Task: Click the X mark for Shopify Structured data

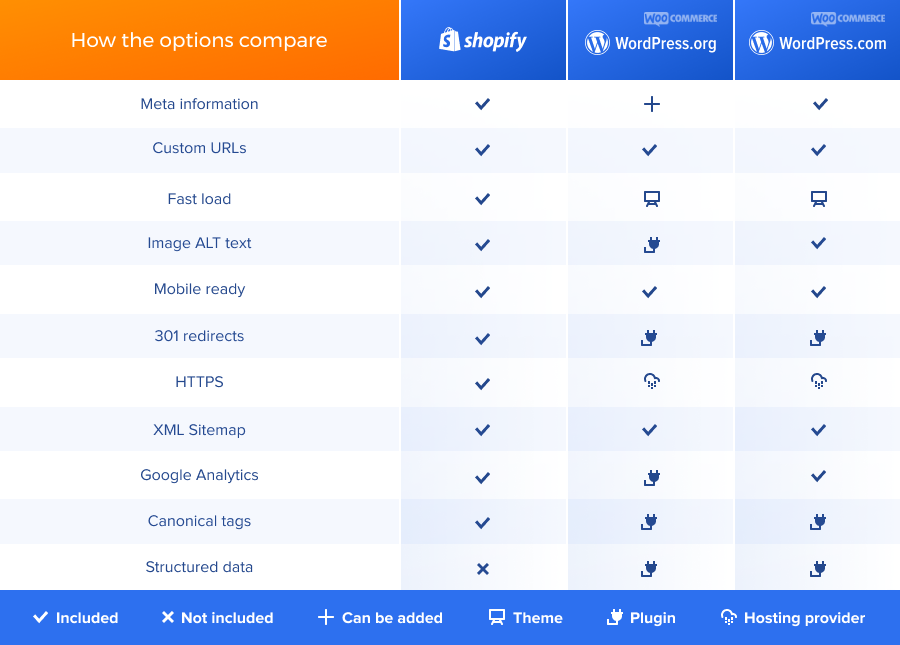Action: pyautogui.click(x=483, y=568)
